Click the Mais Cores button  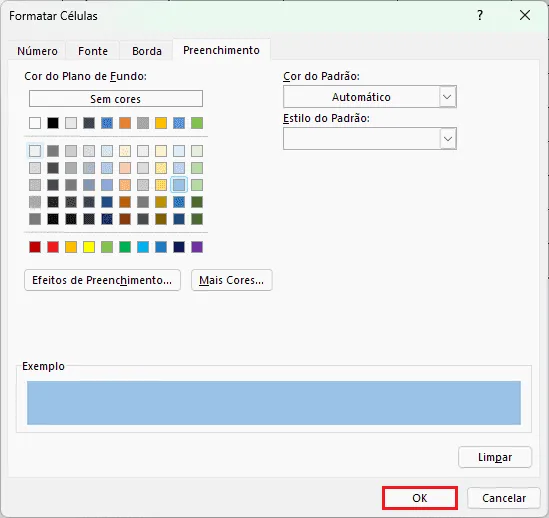(x=231, y=280)
